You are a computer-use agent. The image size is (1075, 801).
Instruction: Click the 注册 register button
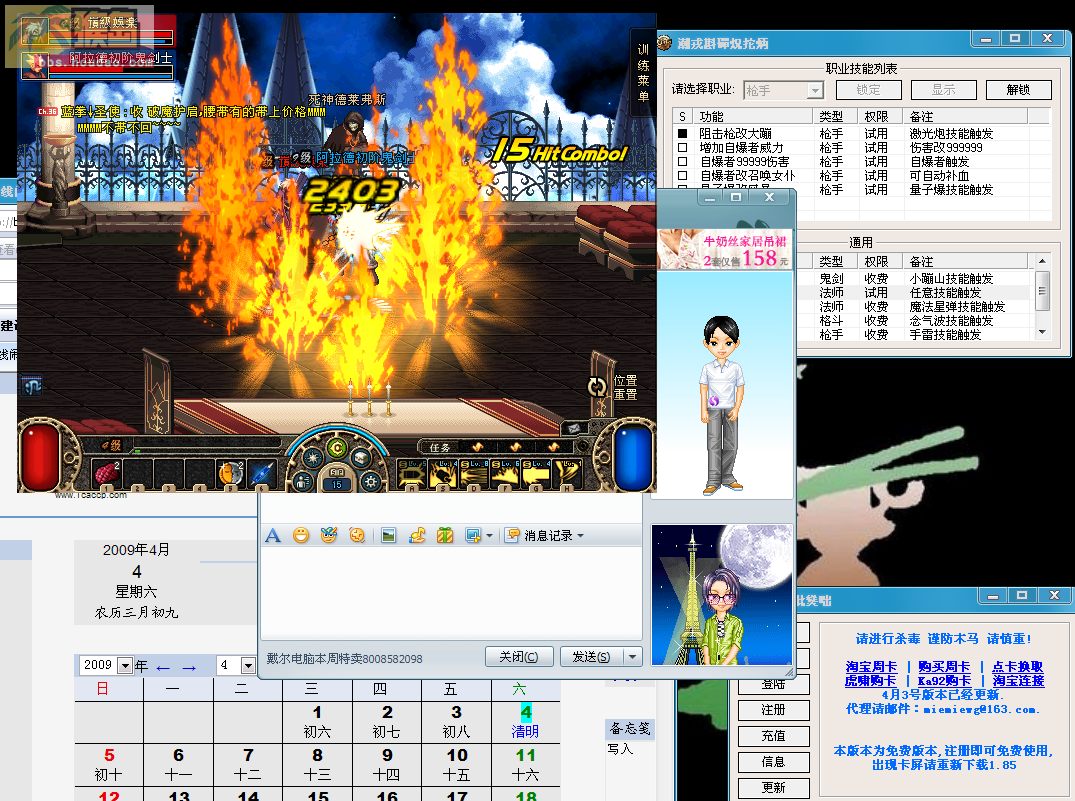click(773, 710)
